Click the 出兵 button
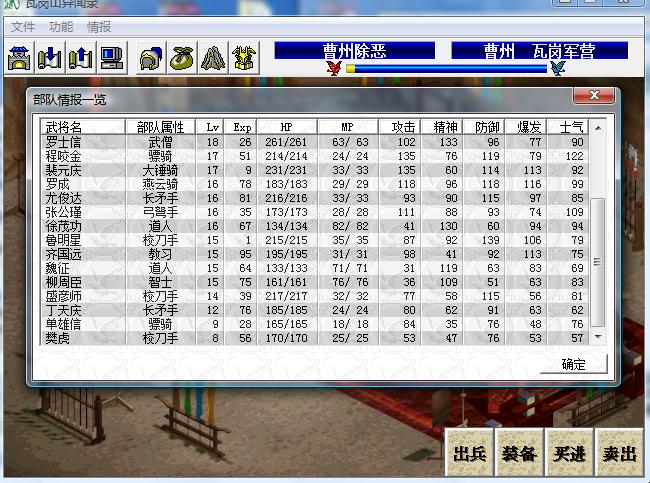Image resolution: width=650 pixels, height=483 pixels. [470, 453]
